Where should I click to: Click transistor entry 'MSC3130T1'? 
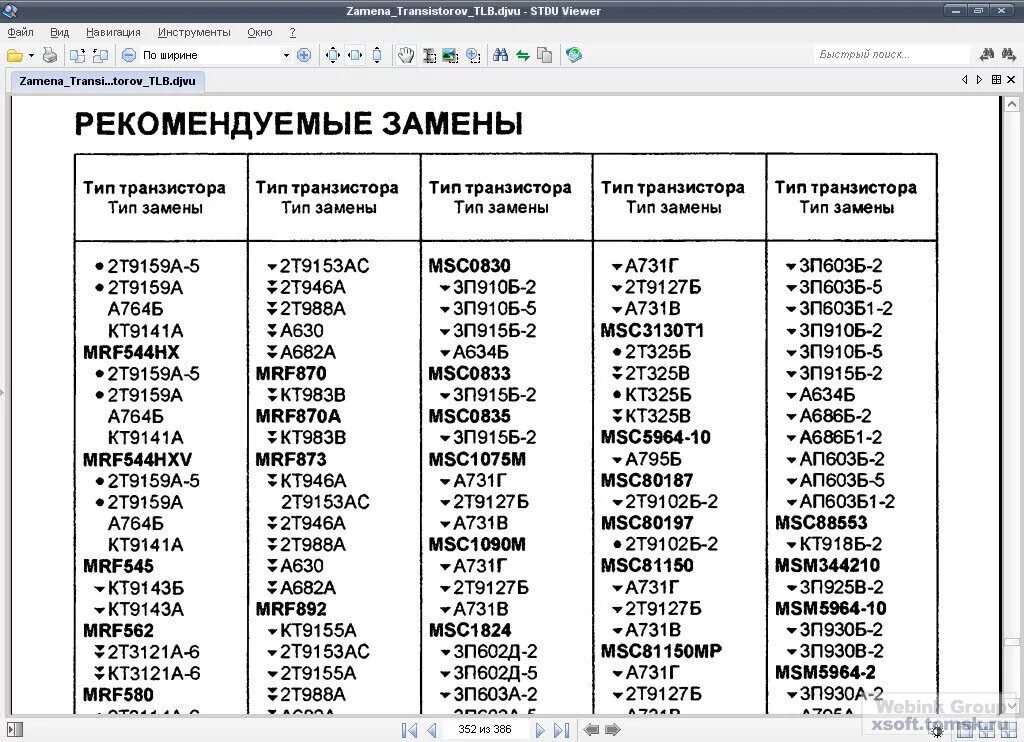tap(652, 331)
